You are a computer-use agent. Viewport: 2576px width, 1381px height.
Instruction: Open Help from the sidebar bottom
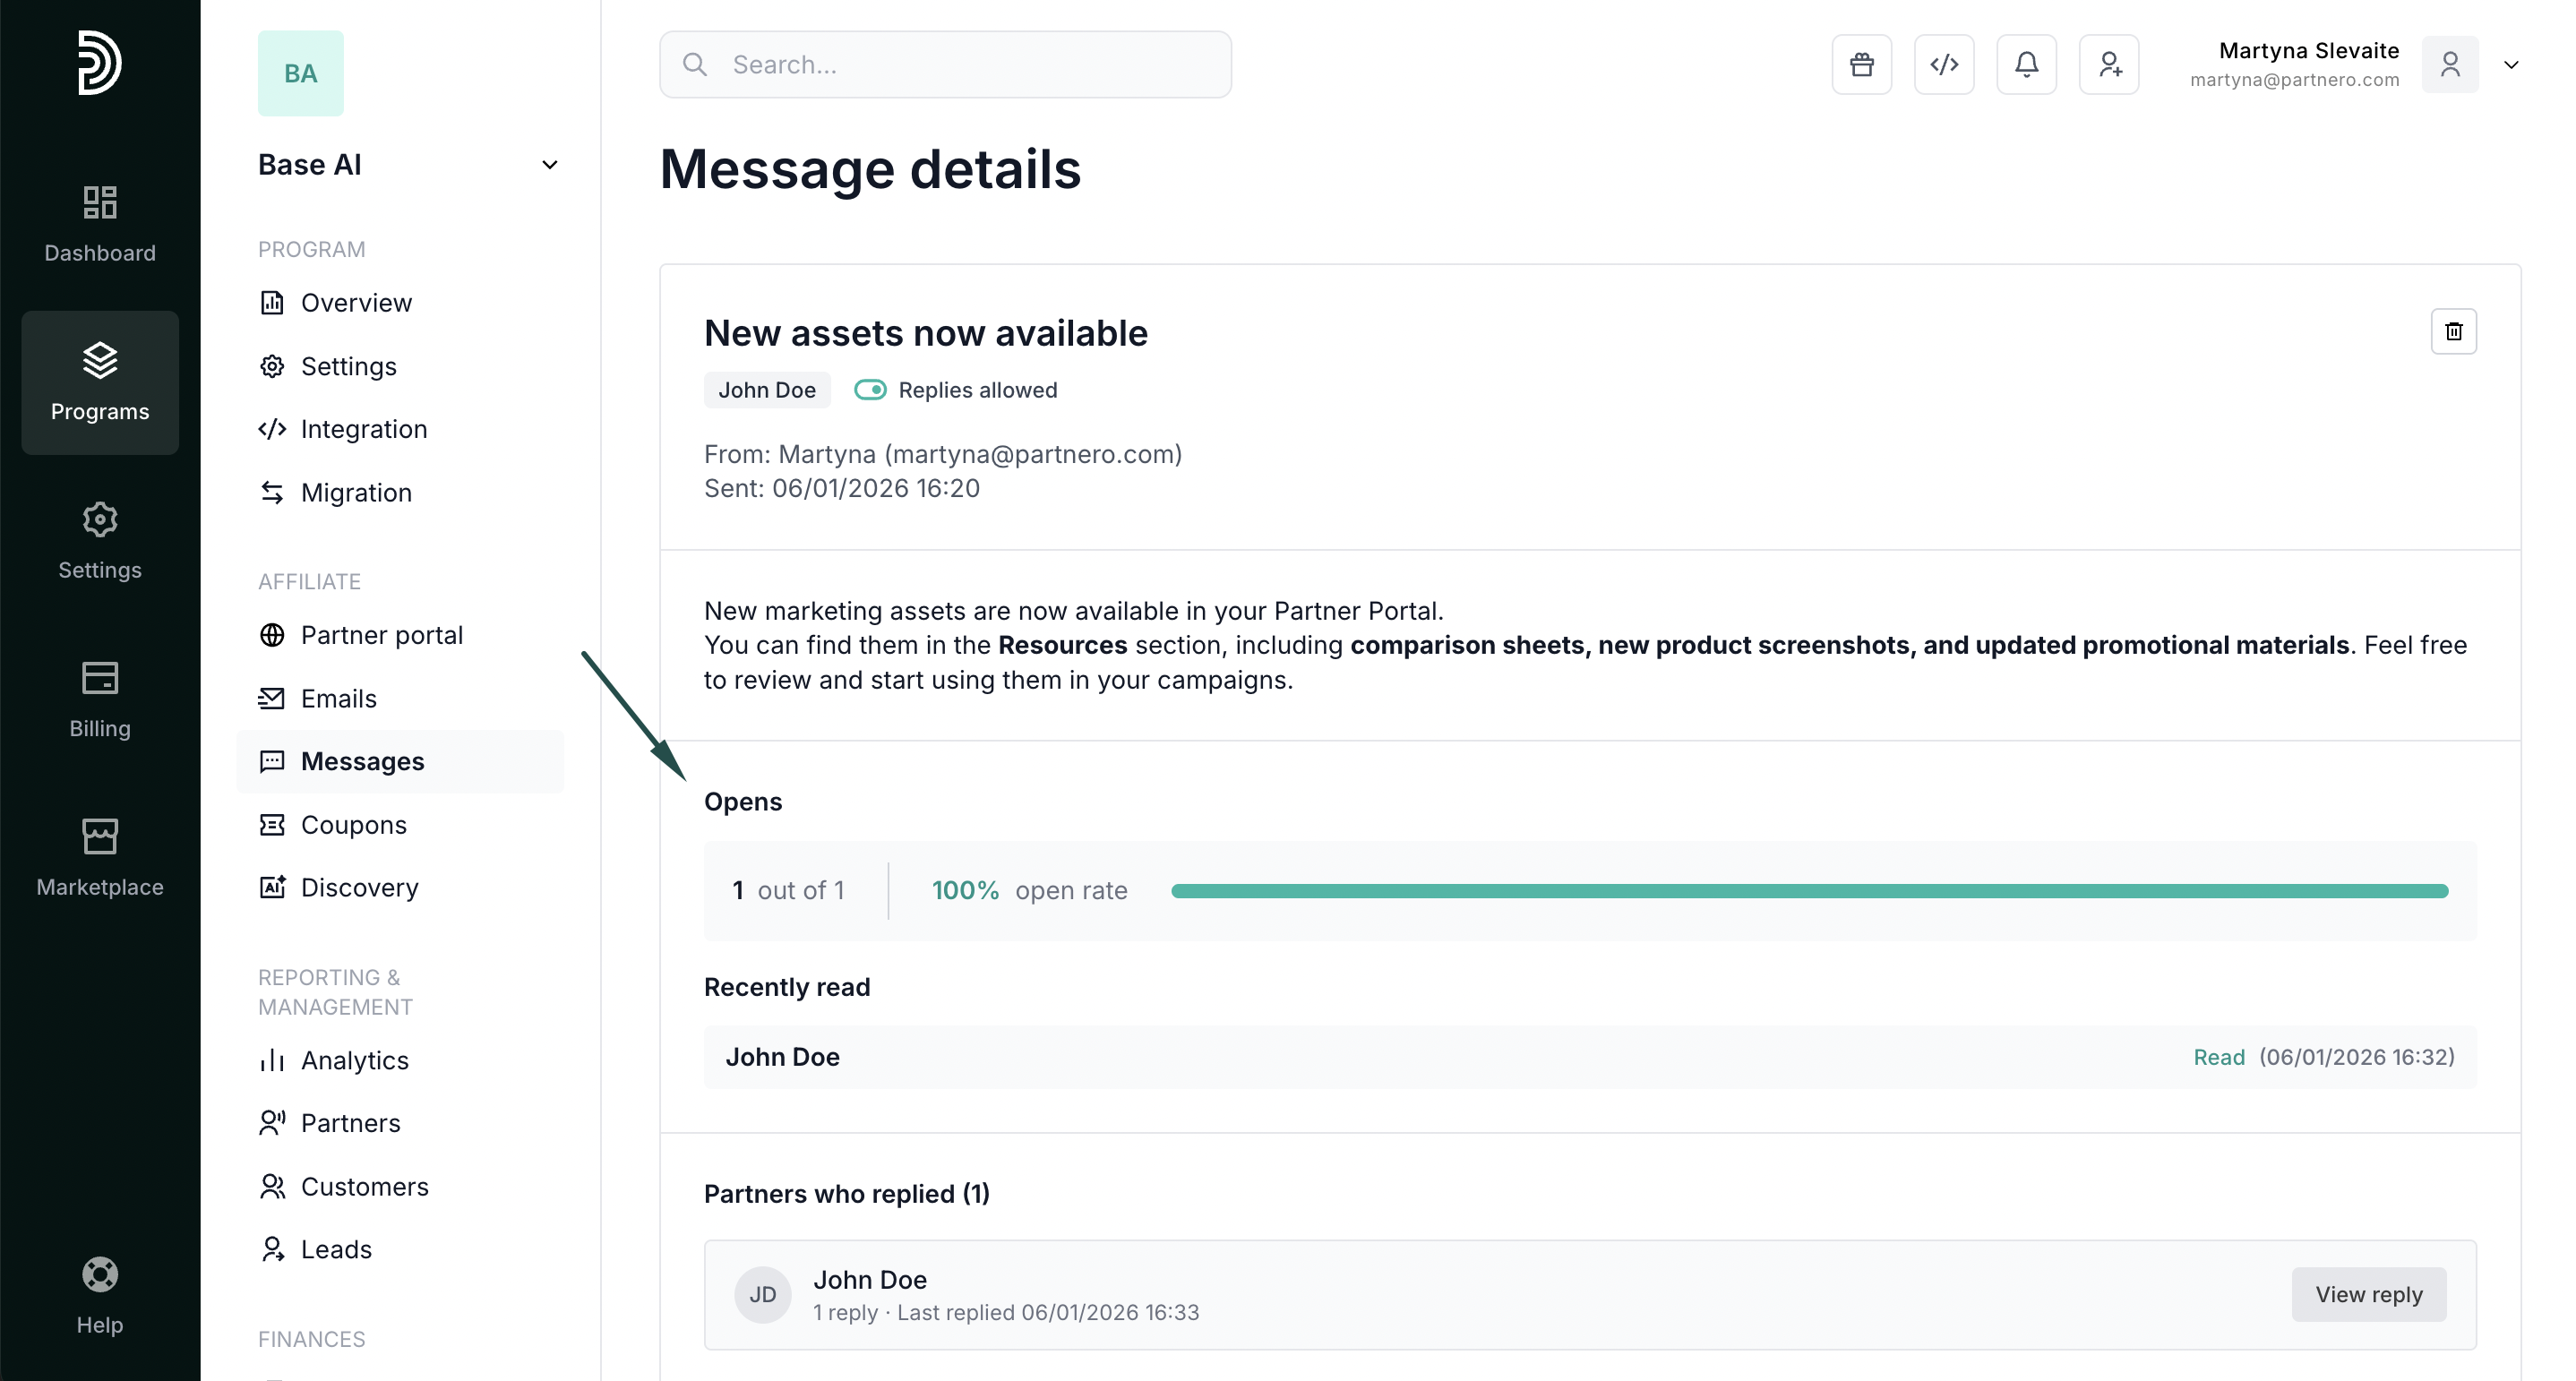100,1295
